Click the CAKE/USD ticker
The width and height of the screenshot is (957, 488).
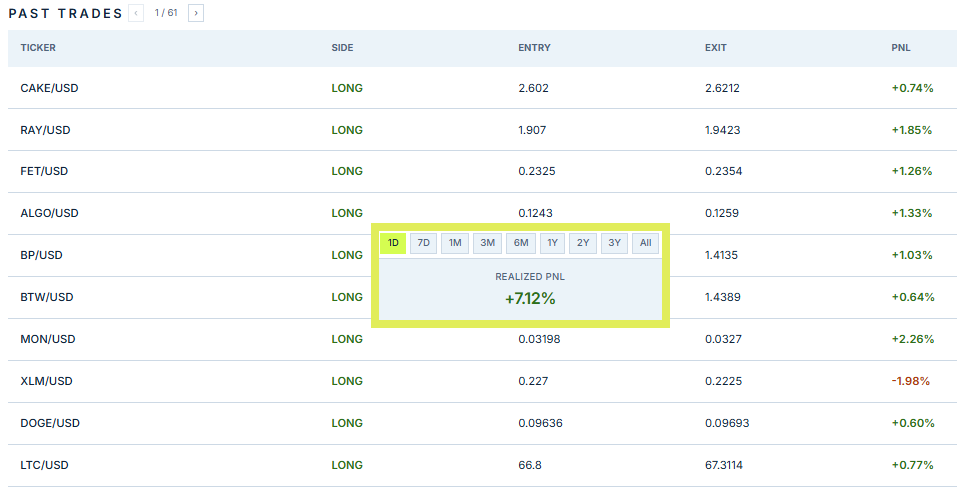click(49, 88)
